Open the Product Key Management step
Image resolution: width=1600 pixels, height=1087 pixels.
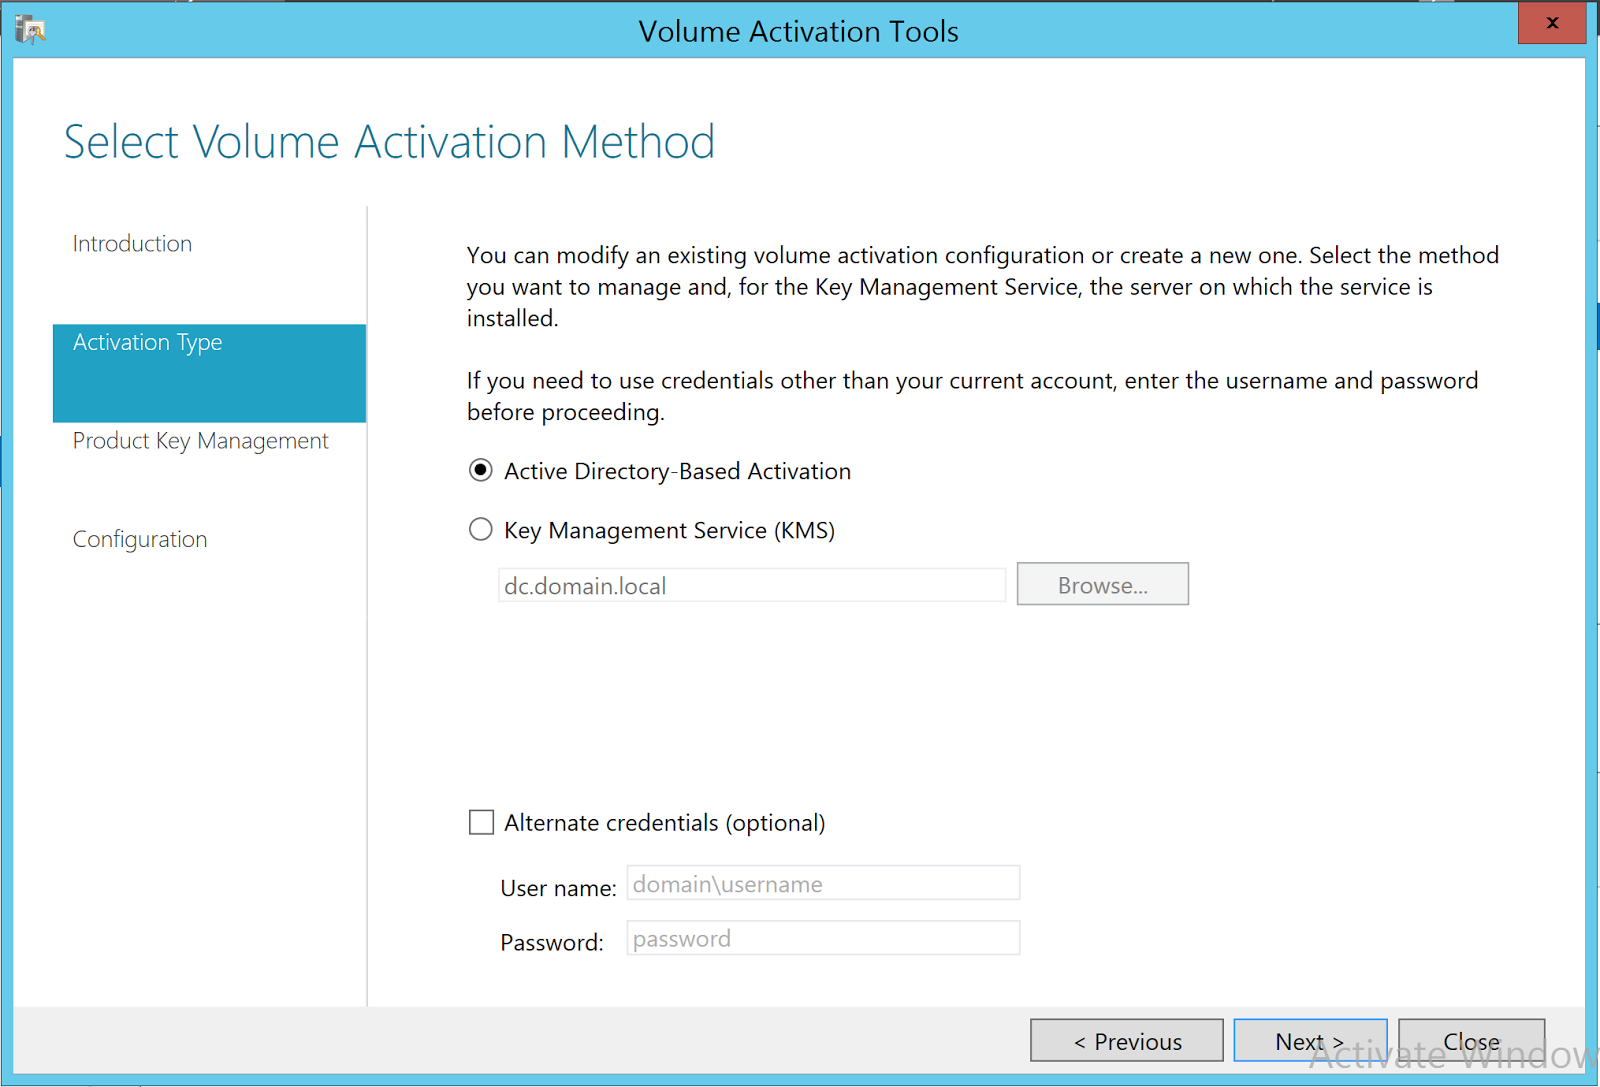(200, 440)
